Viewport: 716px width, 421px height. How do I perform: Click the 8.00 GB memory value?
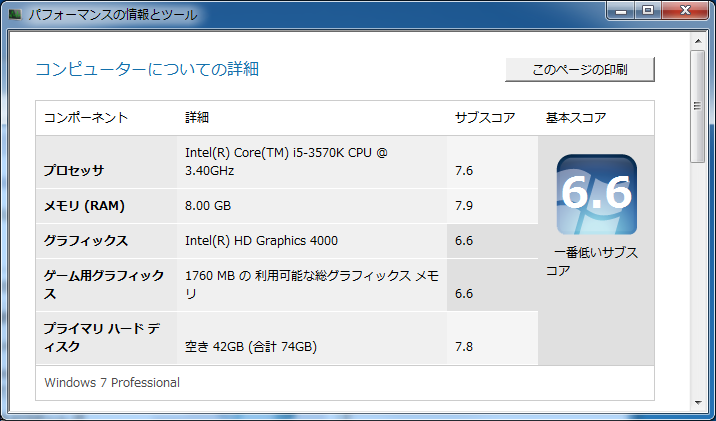208,205
